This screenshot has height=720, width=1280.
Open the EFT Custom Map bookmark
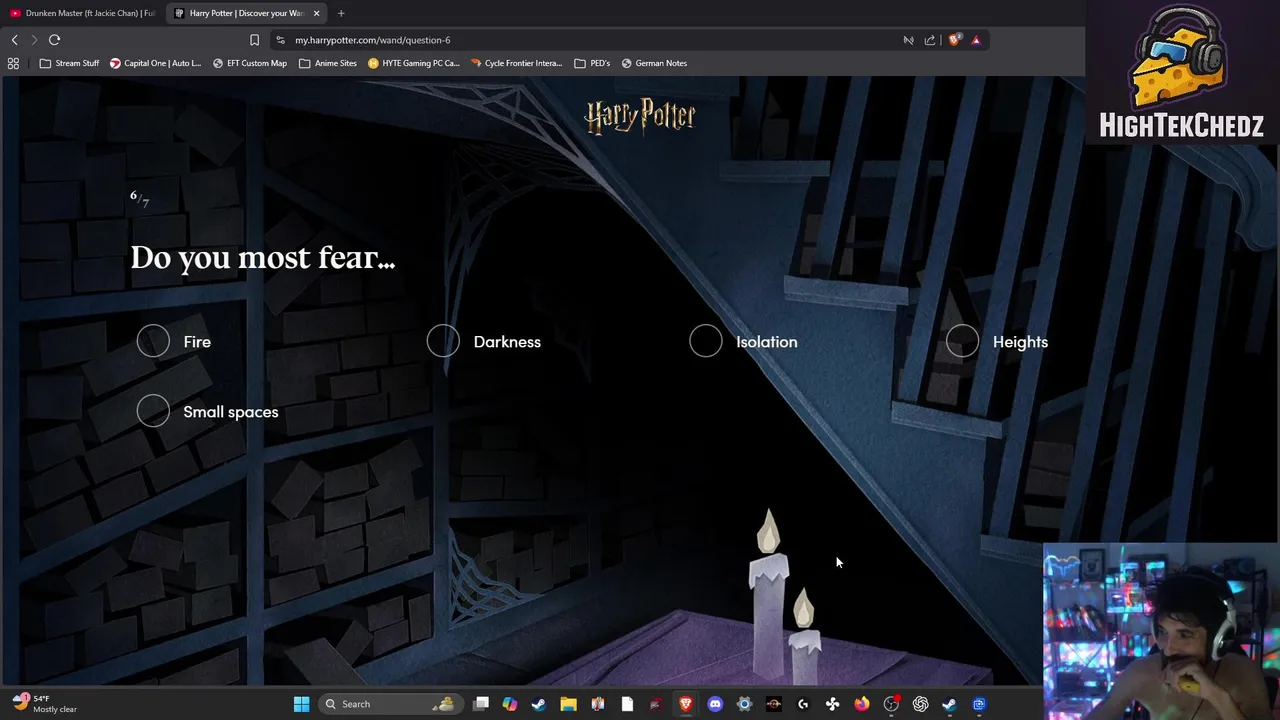pos(249,63)
